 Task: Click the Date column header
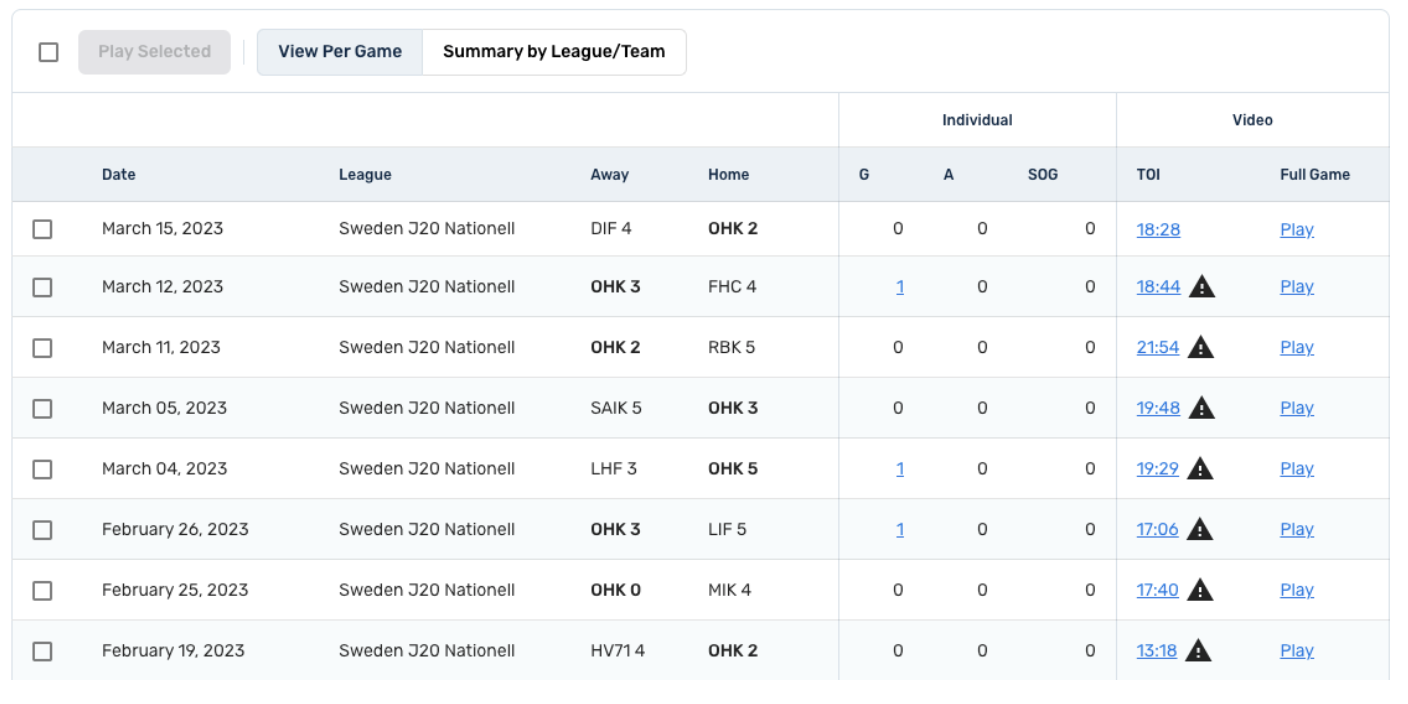point(118,174)
